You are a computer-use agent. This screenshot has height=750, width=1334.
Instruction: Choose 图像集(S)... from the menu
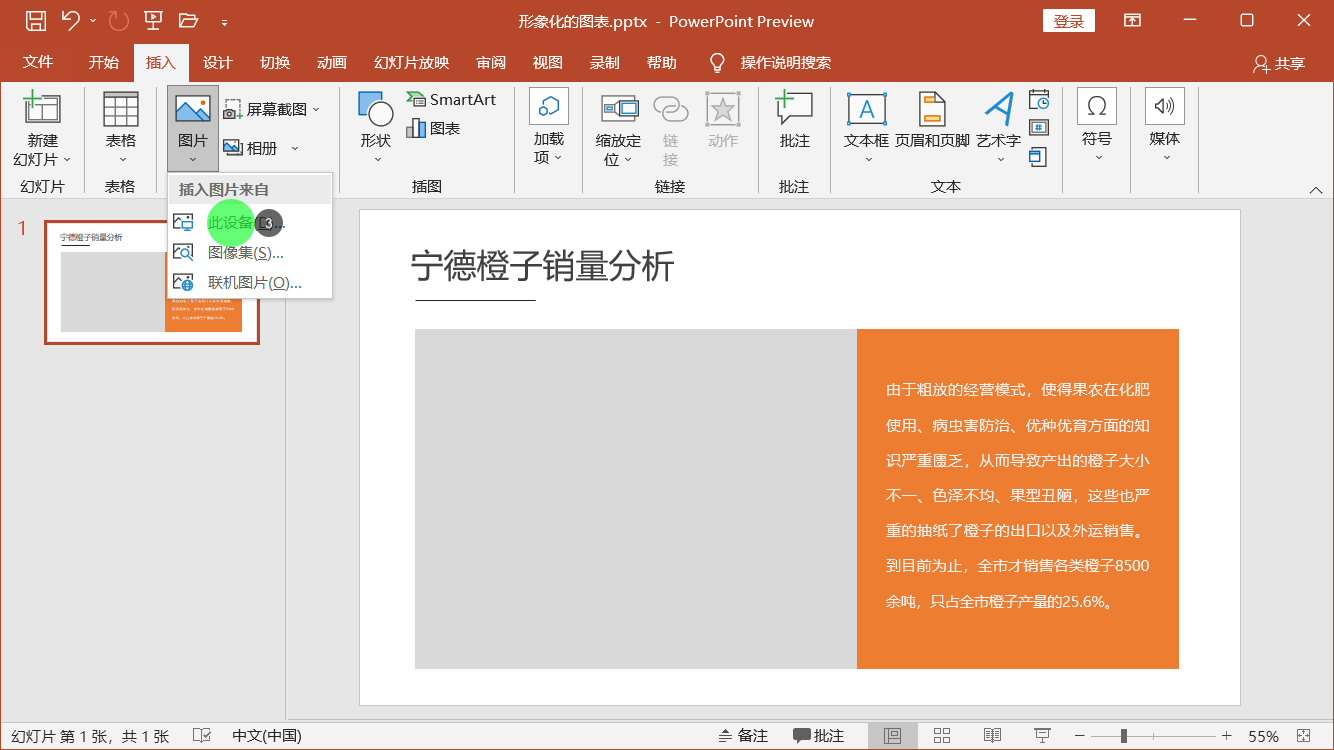250,252
